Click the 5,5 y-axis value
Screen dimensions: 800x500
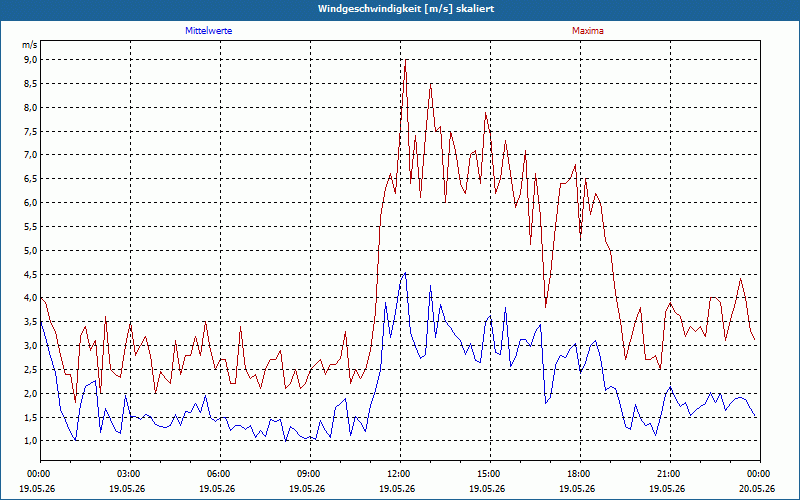click(x=31, y=227)
